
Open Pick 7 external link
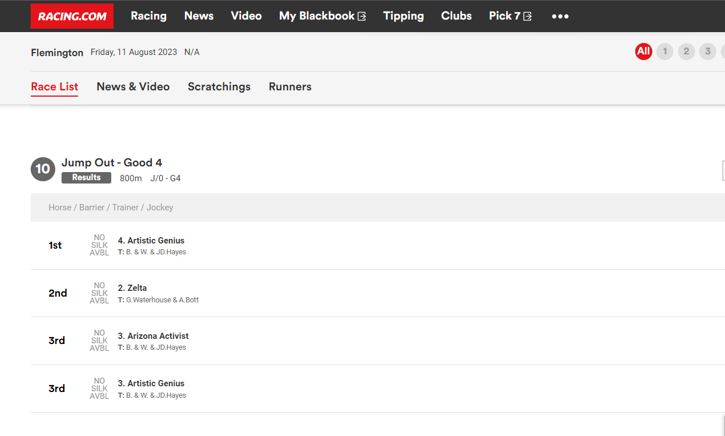[x=510, y=16]
